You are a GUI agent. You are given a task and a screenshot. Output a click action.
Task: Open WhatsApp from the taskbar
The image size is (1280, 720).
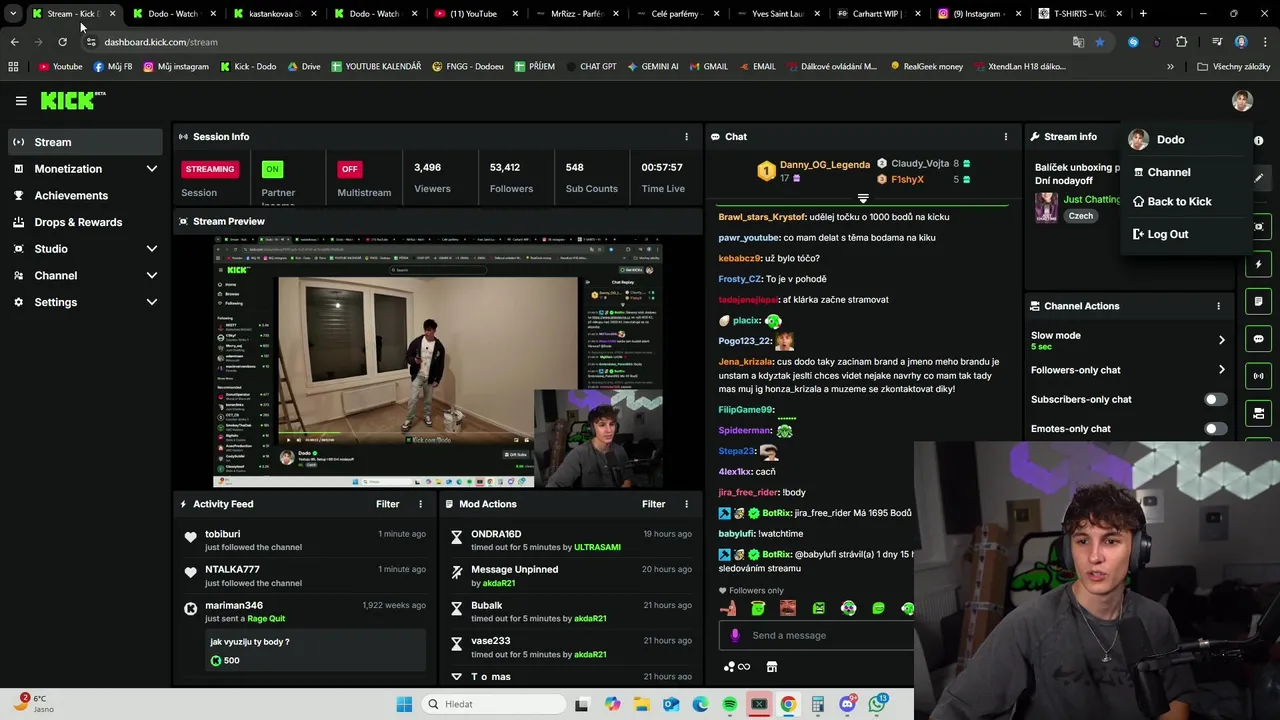point(878,704)
